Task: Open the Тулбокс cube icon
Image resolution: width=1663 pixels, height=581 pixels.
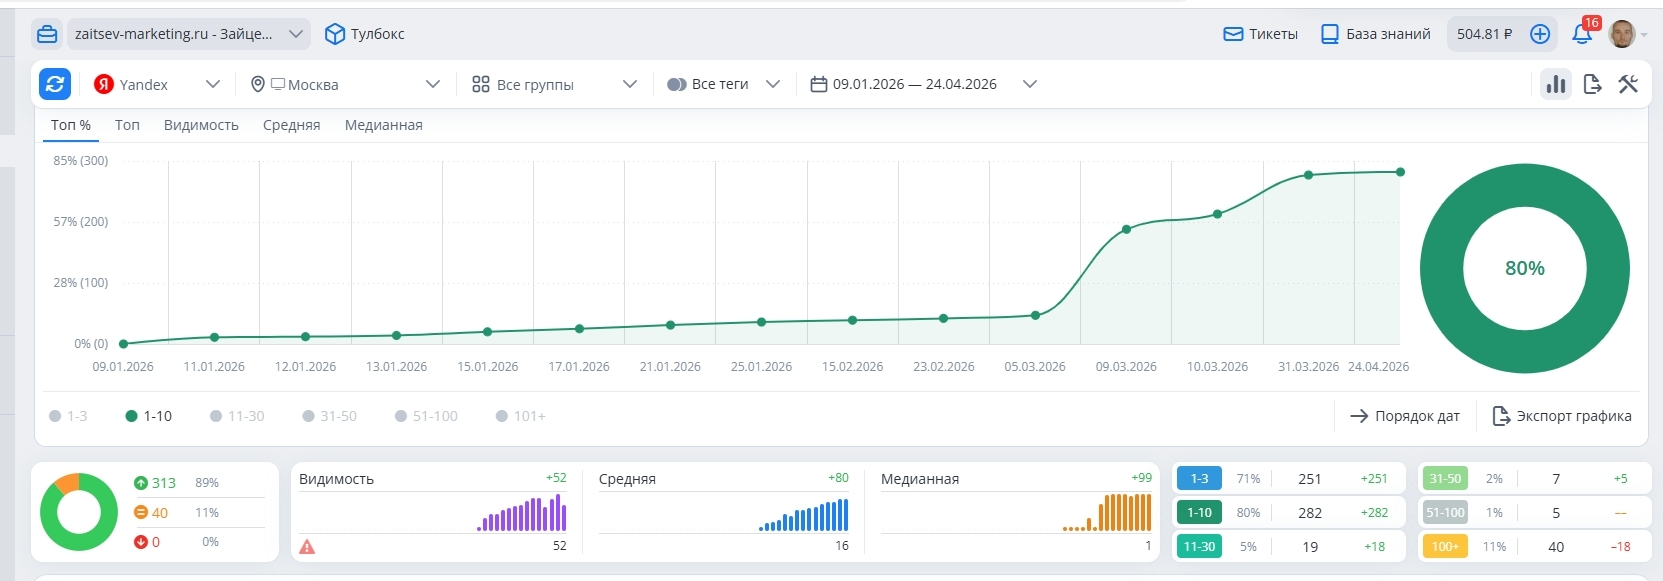Action: click(x=335, y=34)
